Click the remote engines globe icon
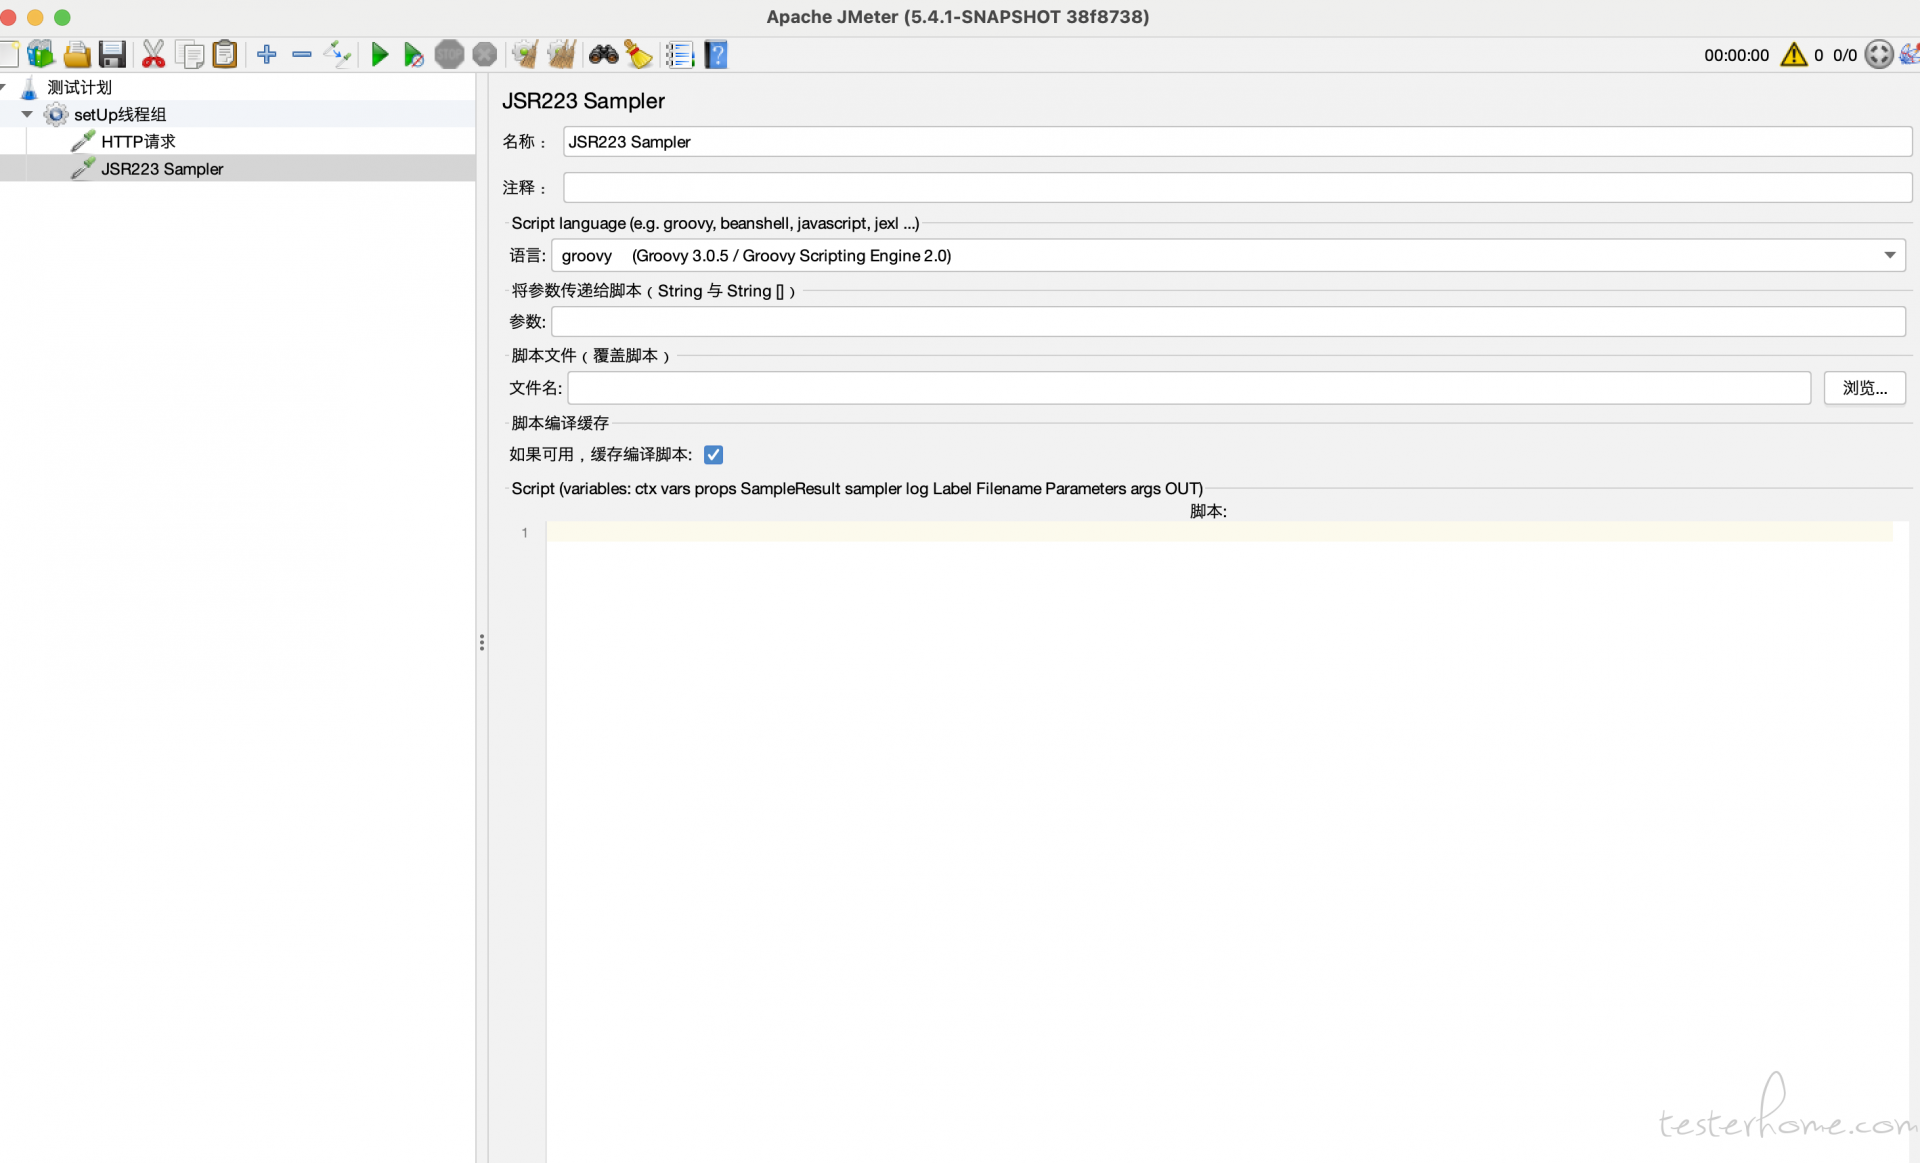Viewport: 1920px width, 1163px height. tap(1879, 54)
